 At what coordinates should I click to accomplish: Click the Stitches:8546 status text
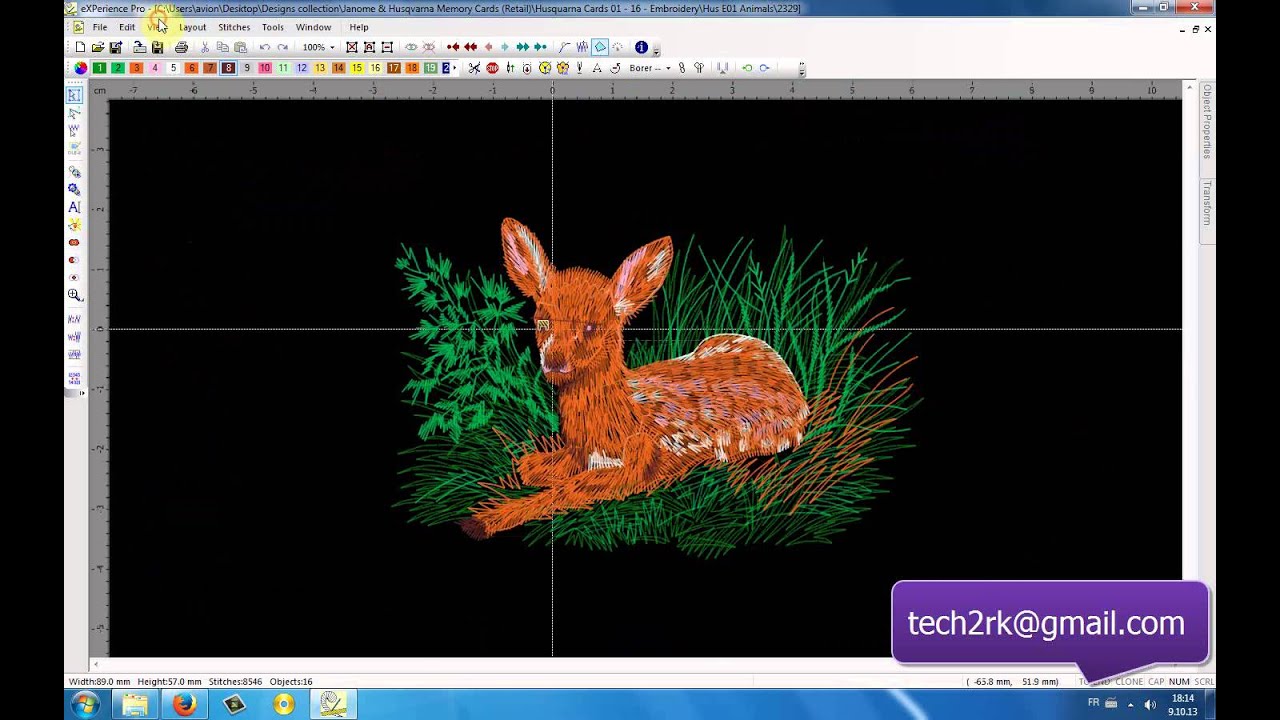point(235,682)
